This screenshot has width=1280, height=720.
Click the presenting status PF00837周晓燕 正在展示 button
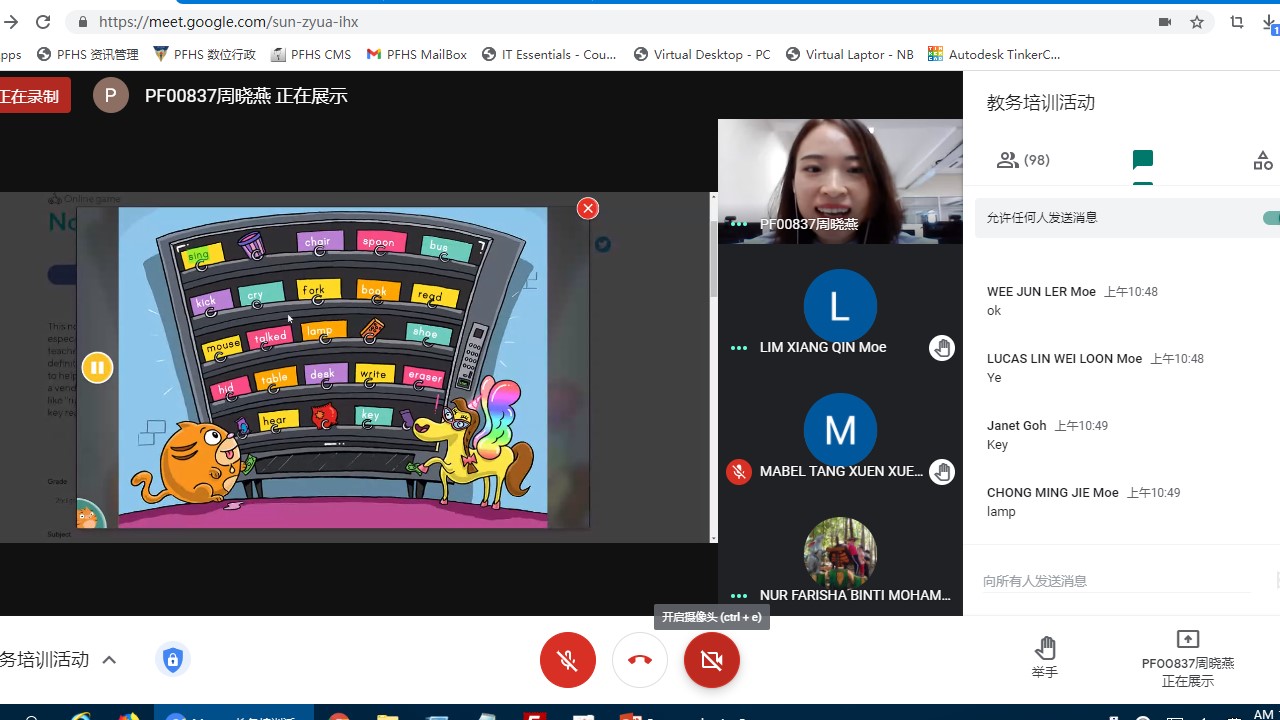[1188, 658]
